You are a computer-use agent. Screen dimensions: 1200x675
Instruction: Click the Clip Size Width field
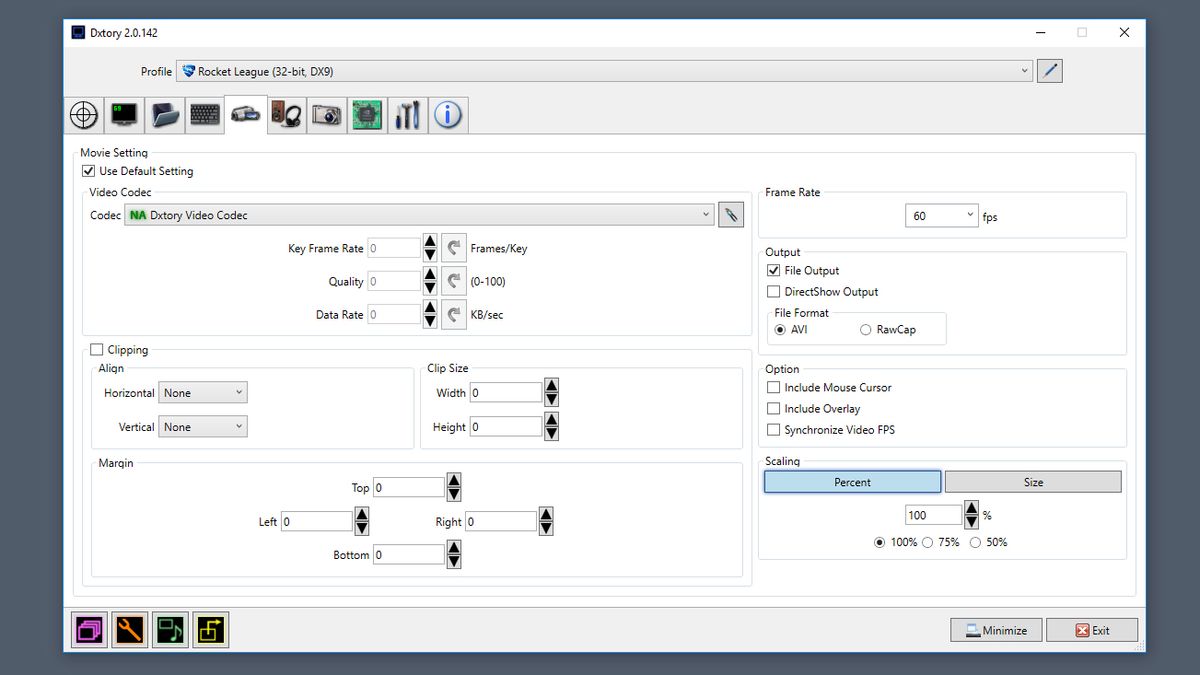point(505,393)
